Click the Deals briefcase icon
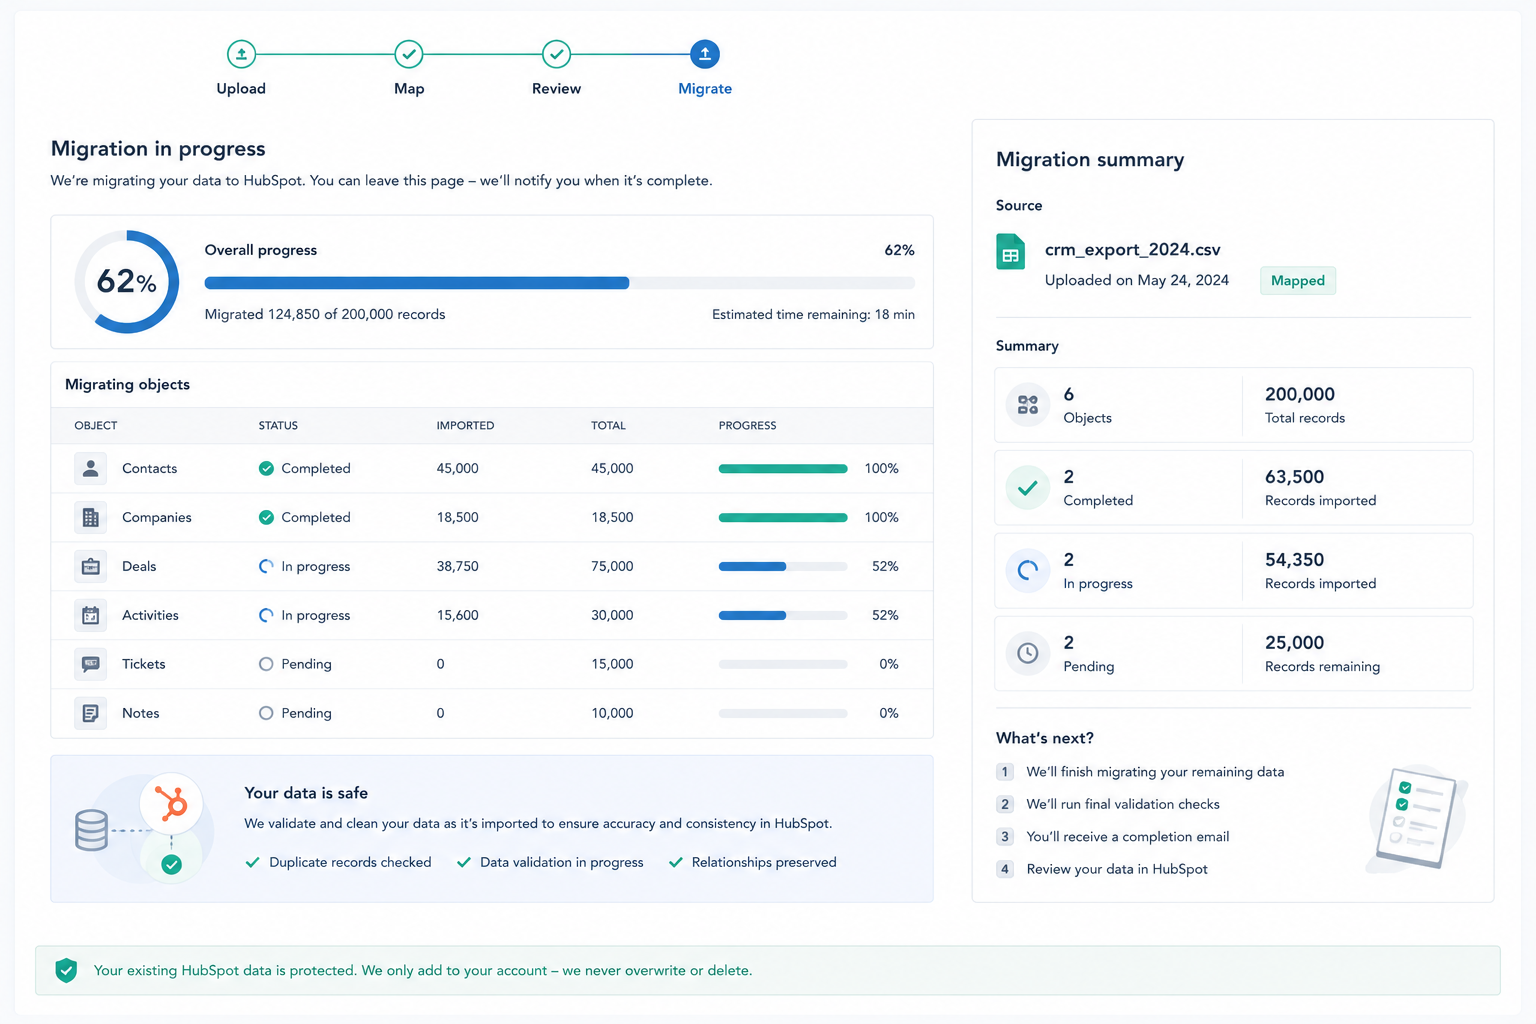The image size is (1536, 1024). click(x=90, y=566)
